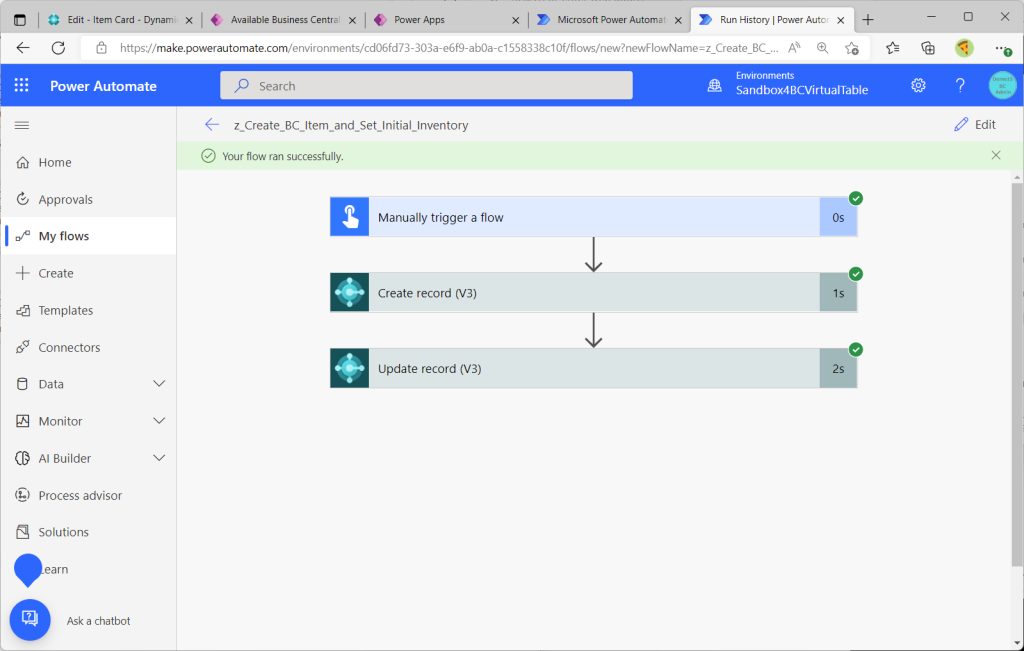Click the Create record Business Central icon
This screenshot has width=1024, height=651.
(349, 293)
